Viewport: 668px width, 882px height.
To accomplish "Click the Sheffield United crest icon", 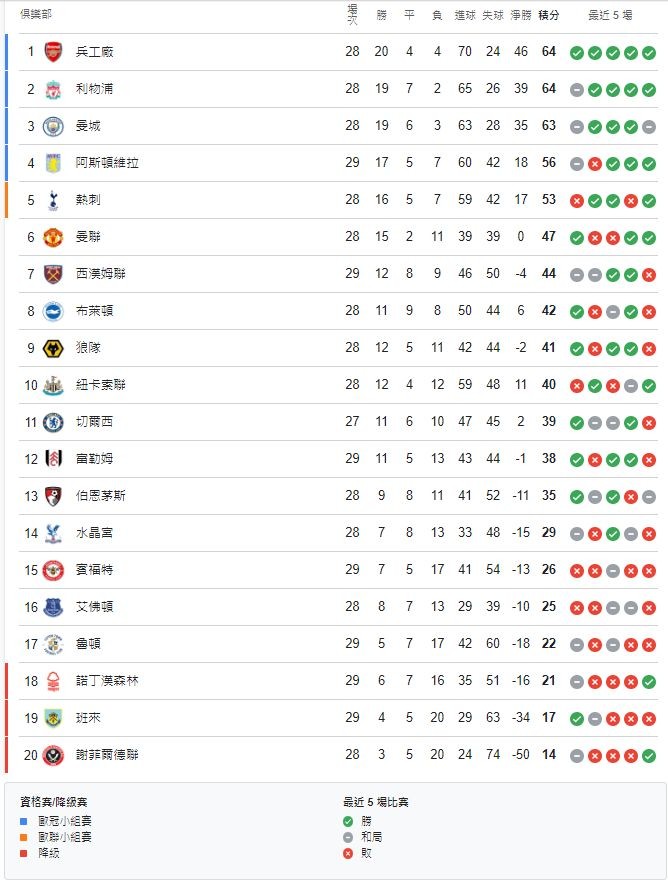I will [53, 755].
